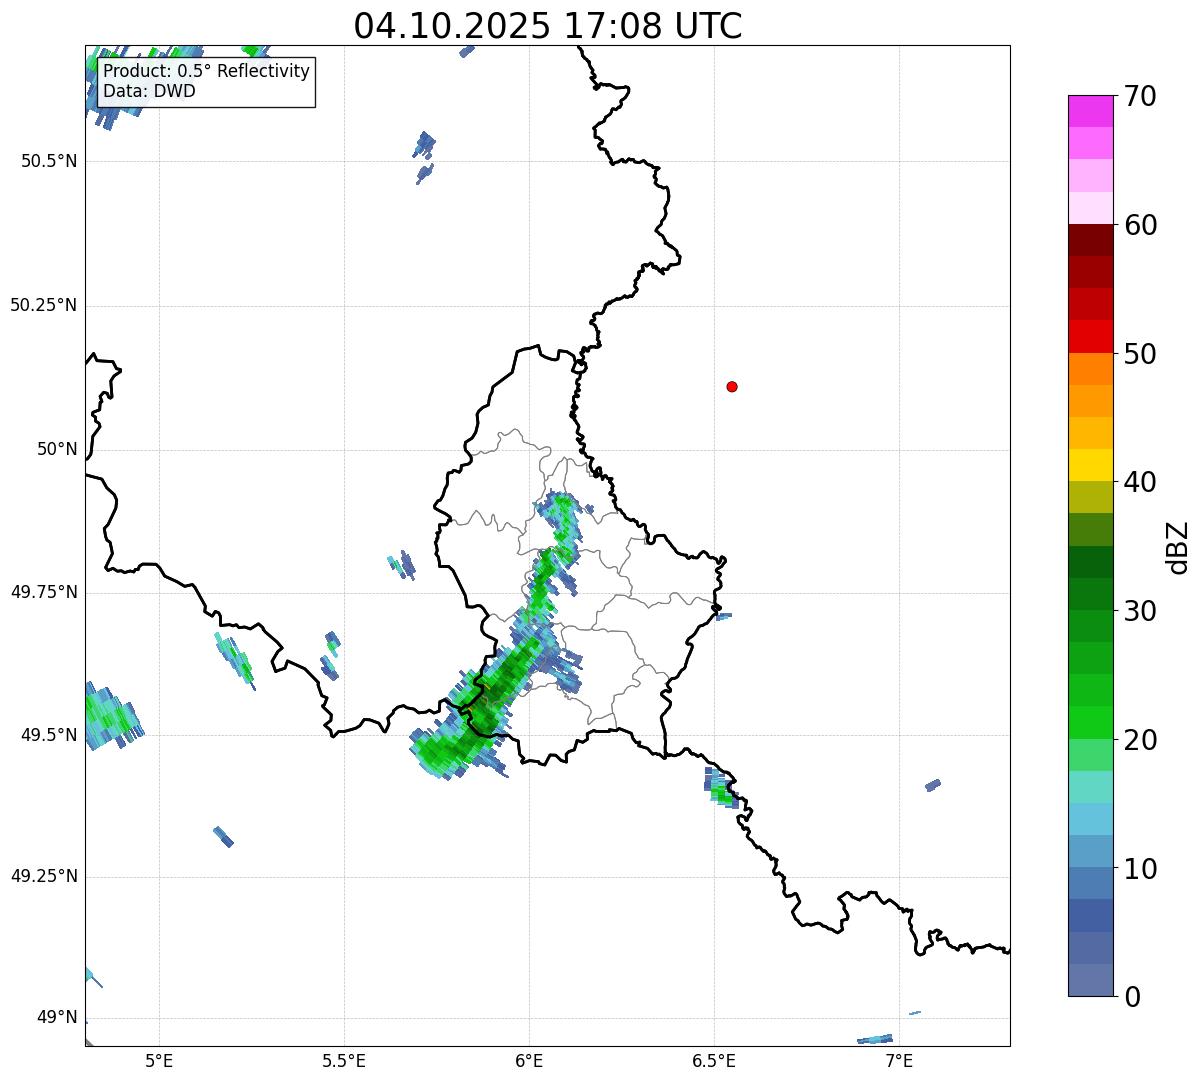The image size is (1202, 1081).
Task: Click the 0 tick label on colorbar
Action: (1132, 998)
